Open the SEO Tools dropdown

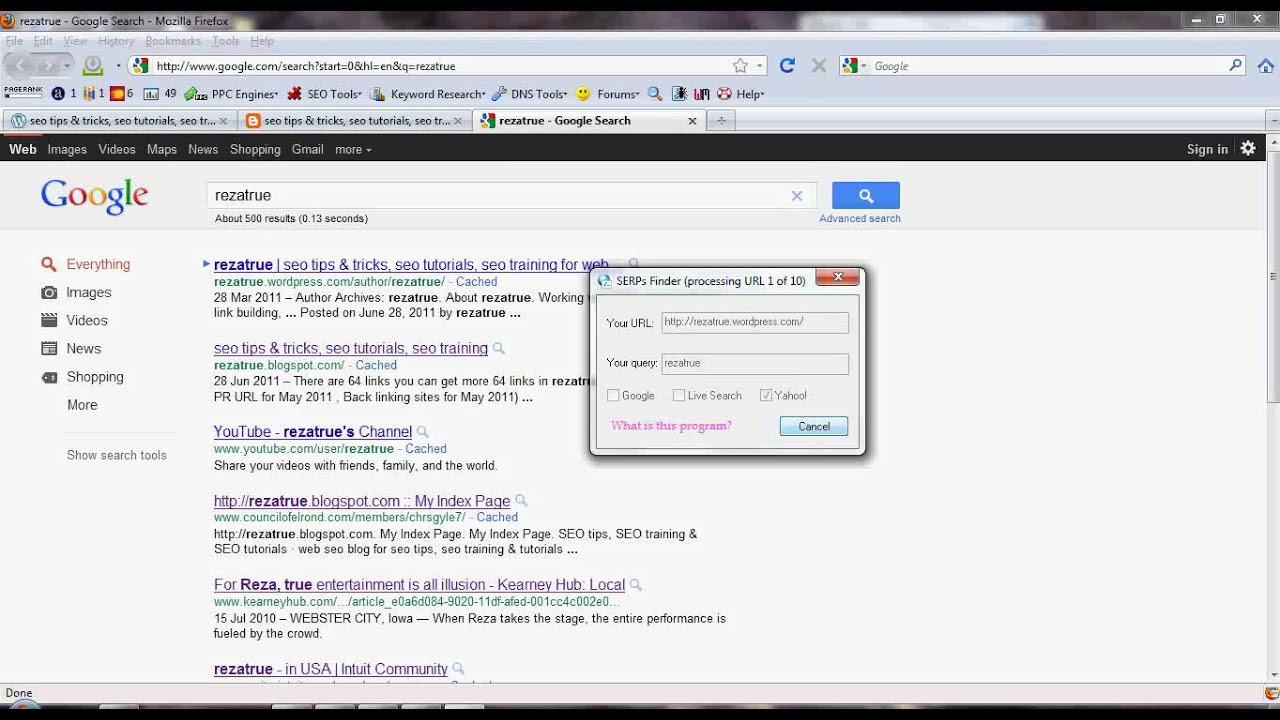324,94
